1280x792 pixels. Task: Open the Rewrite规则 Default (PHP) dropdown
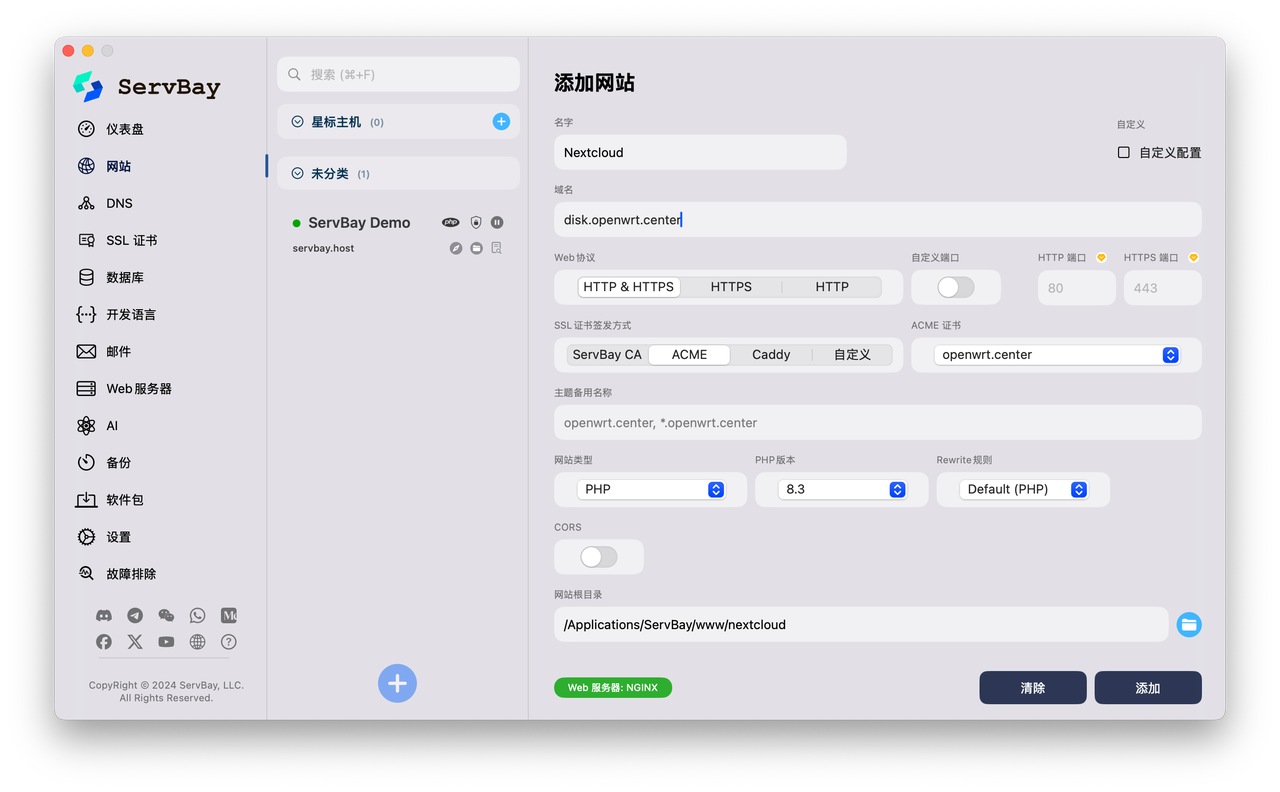(x=1024, y=489)
